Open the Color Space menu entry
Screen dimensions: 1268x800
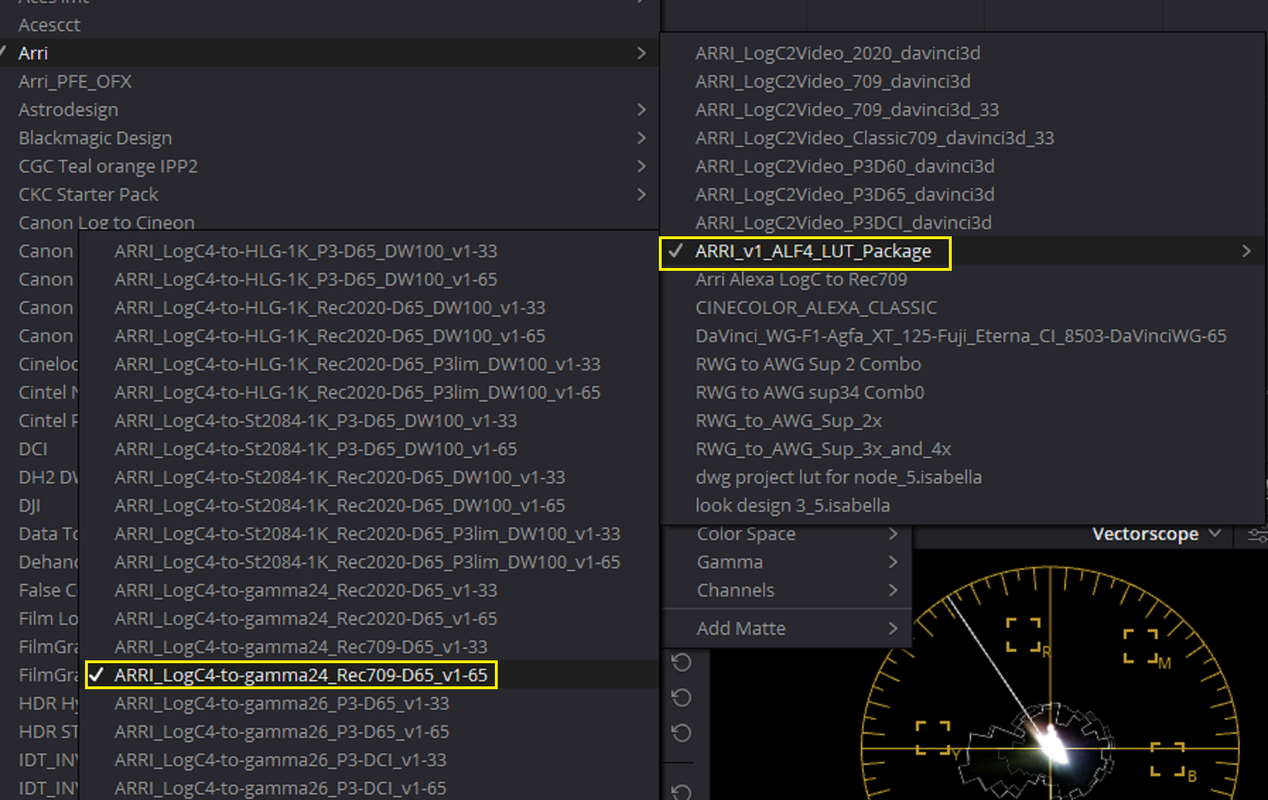[786, 534]
